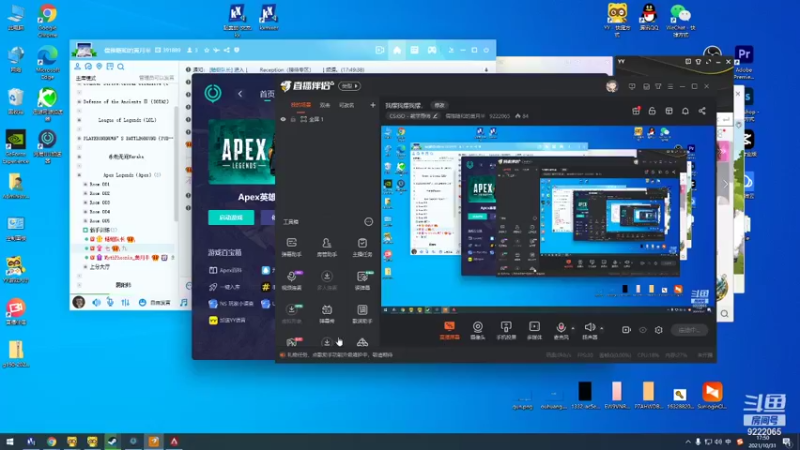Viewport: 800px width, 450px height.
Task: Open notifications bell in streaming app
Action: pyautogui.click(x=685, y=111)
